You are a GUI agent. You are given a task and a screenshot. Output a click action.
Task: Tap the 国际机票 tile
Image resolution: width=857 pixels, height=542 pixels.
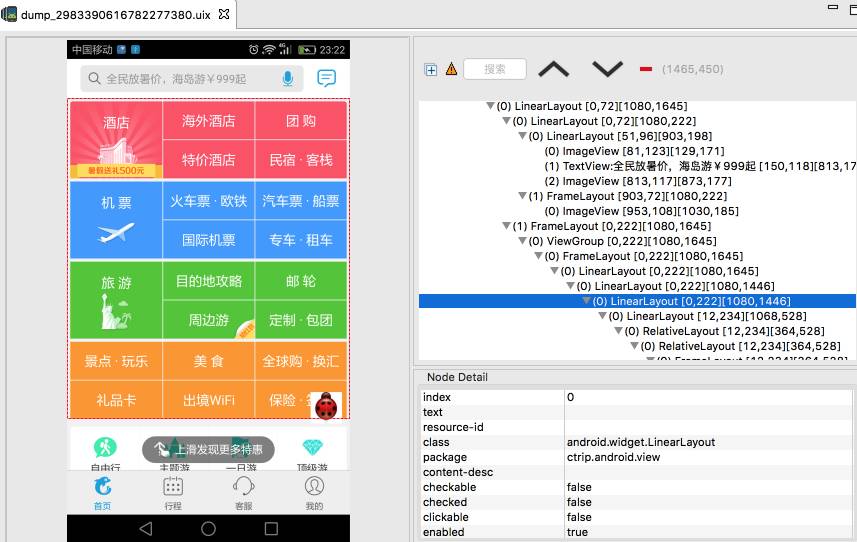[x=209, y=239]
